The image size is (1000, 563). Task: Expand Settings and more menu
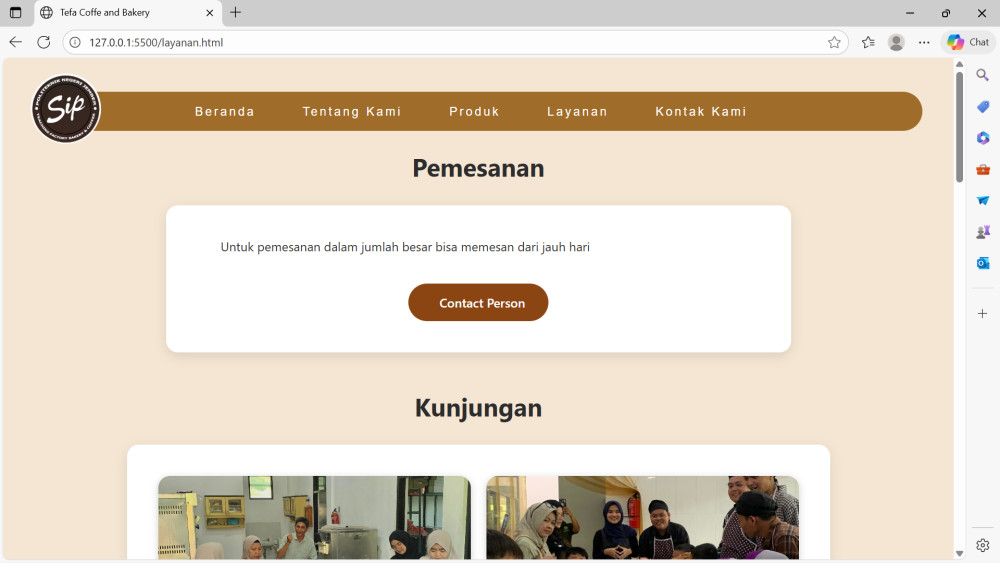point(924,42)
